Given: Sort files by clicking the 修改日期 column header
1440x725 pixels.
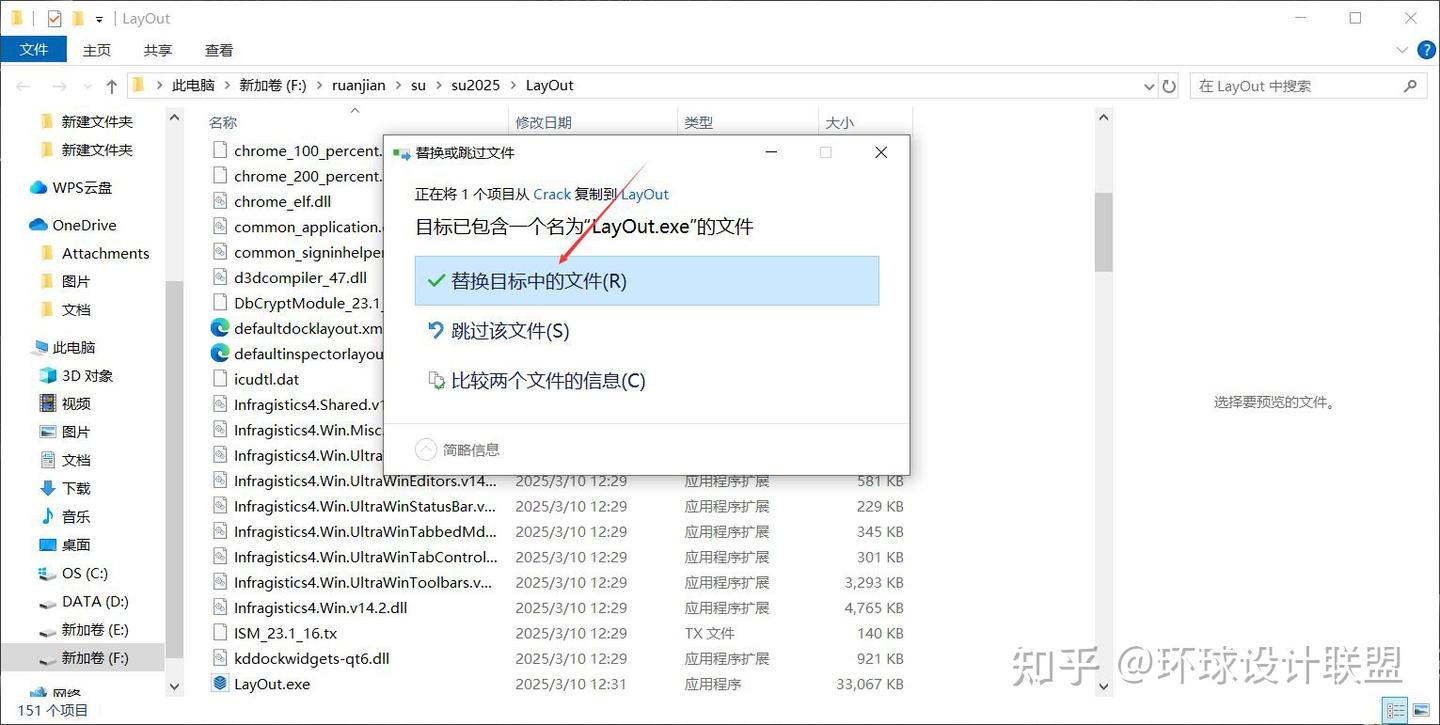Looking at the screenshot, I should point(544,122).
